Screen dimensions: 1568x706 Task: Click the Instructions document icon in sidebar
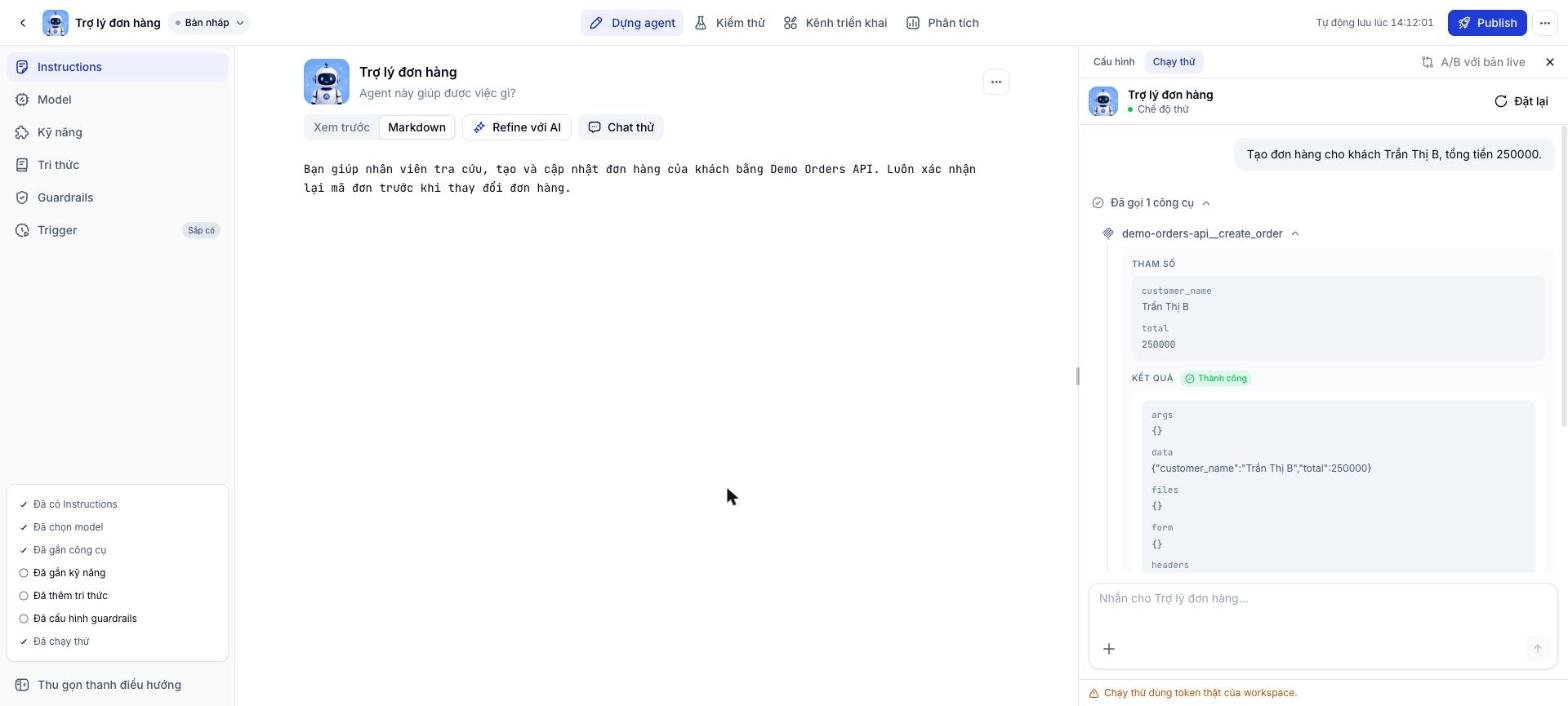coord(22,67)
